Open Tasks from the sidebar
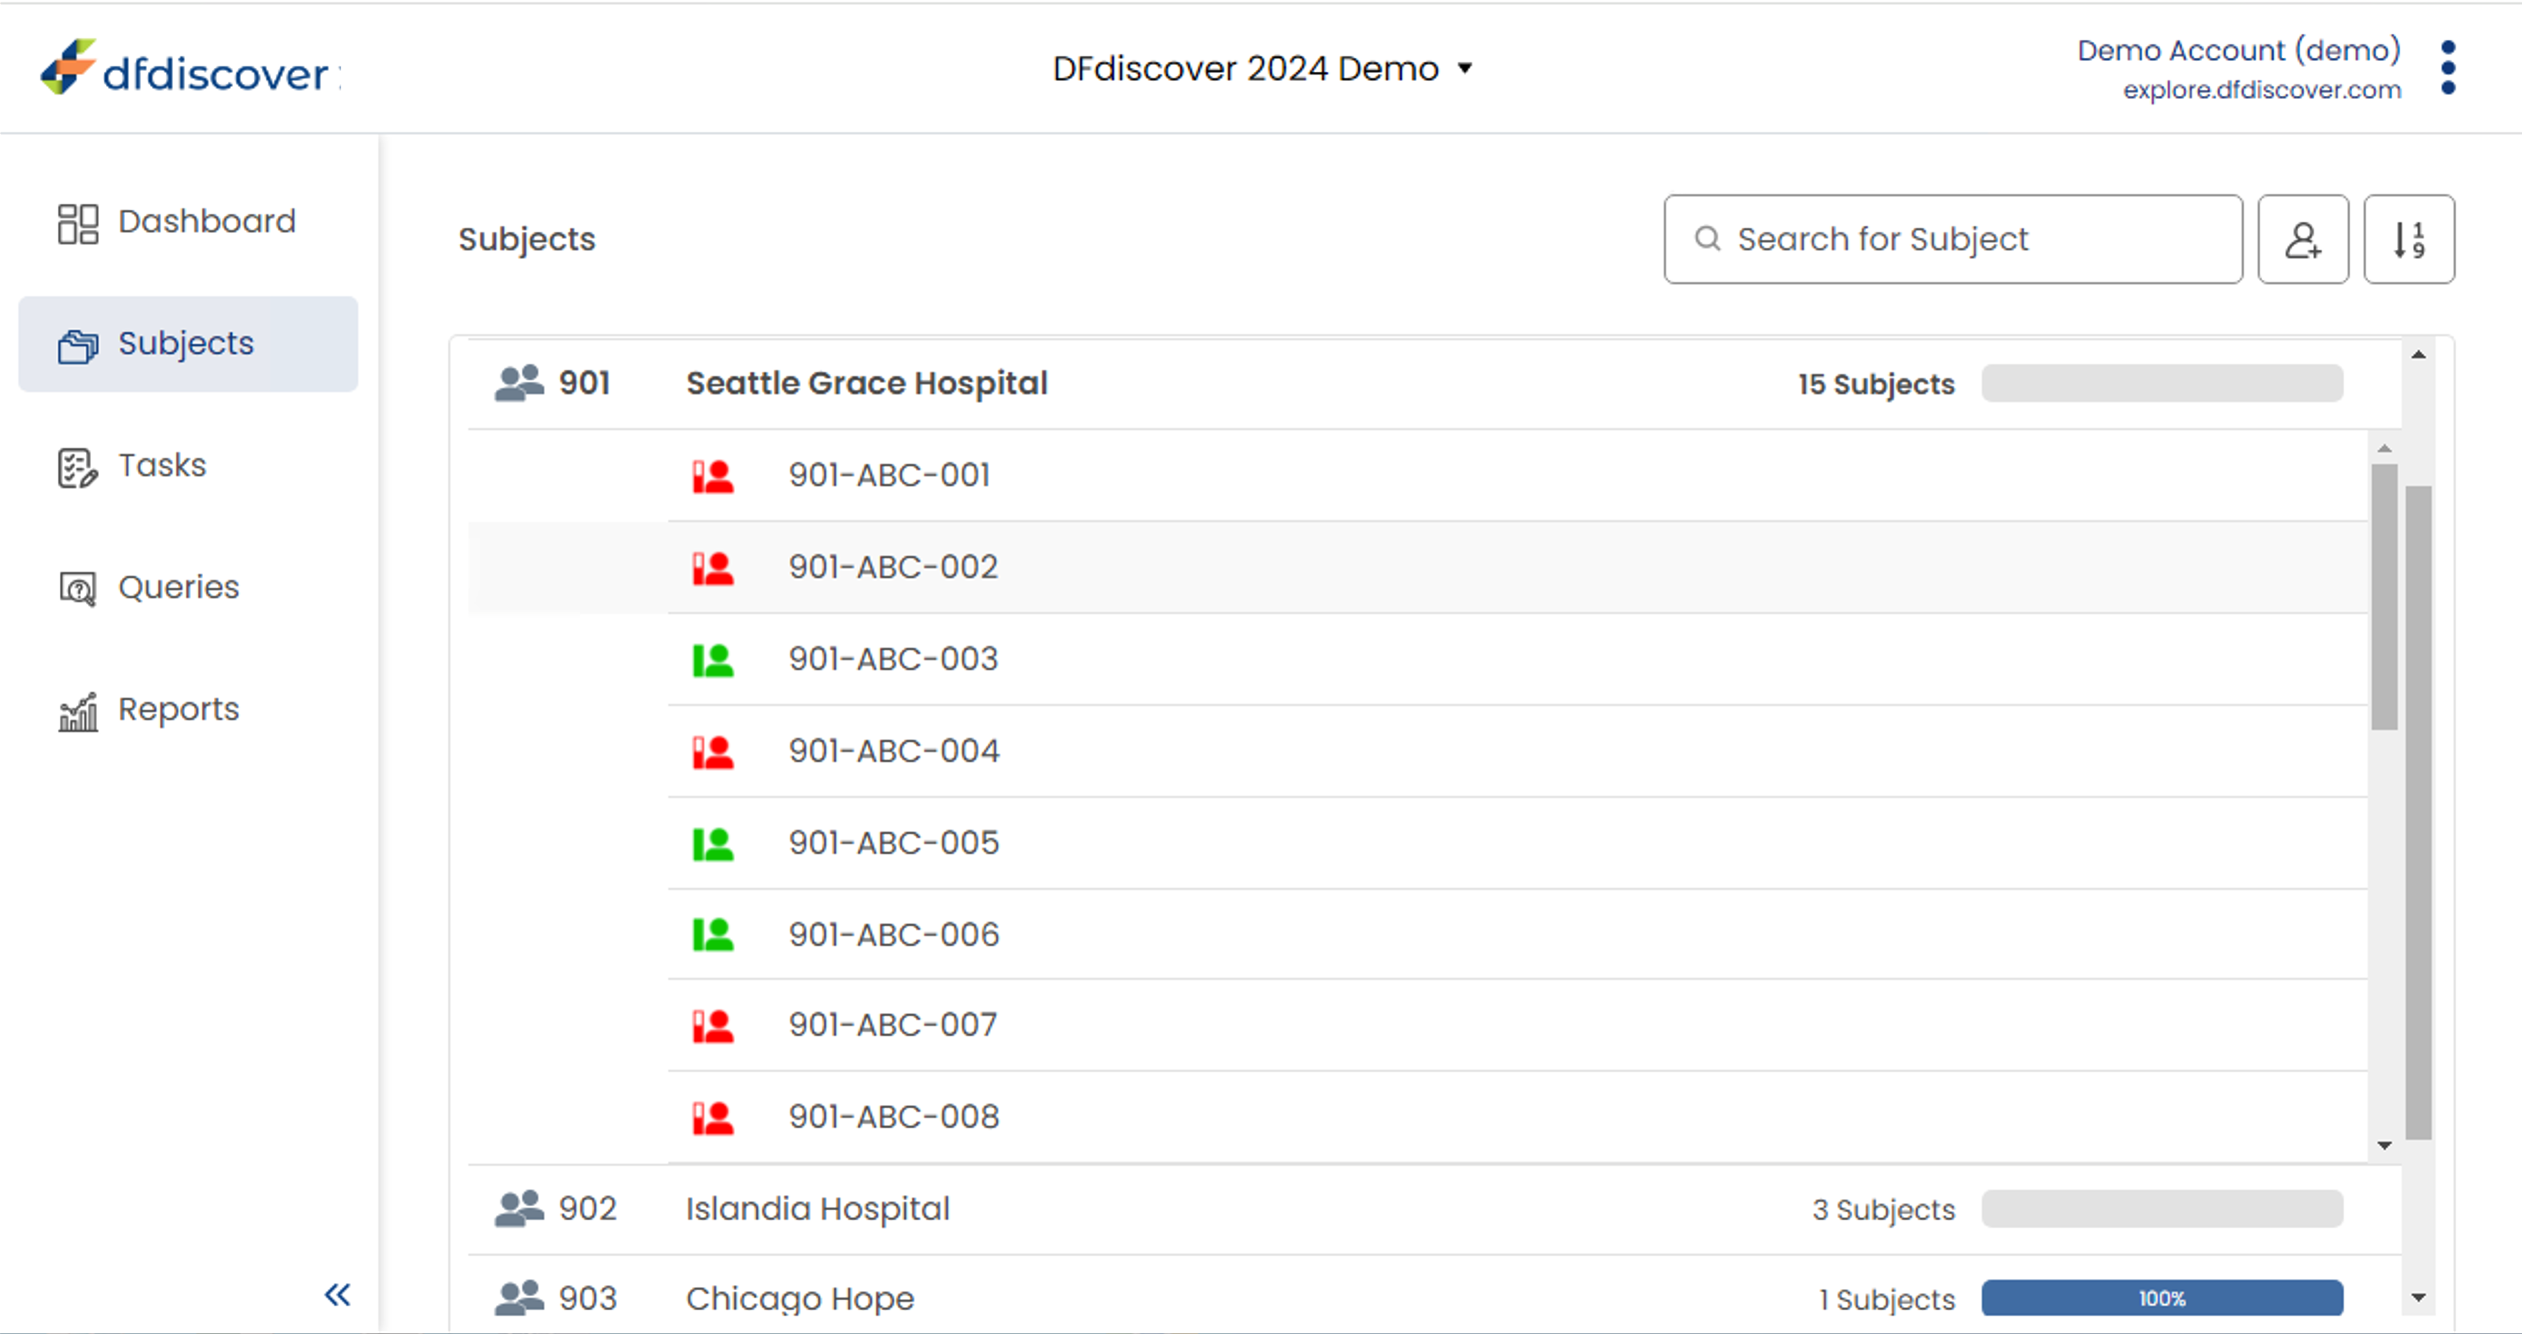2522x1334 pixels. (x=188, y=466)
